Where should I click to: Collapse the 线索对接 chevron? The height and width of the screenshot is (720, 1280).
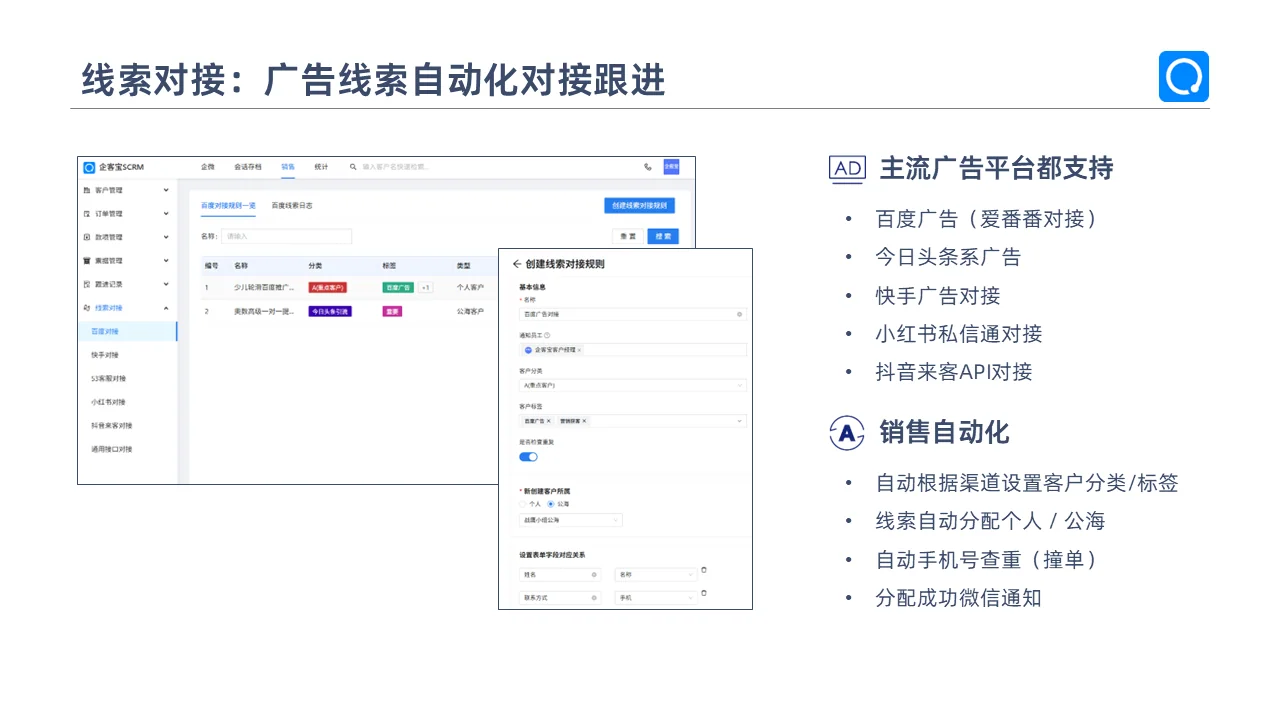[166, 308]
